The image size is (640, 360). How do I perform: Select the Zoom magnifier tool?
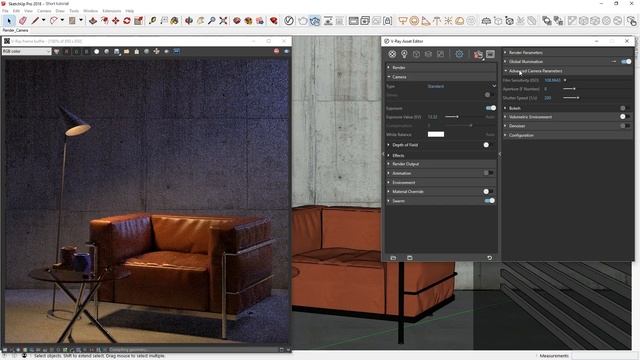point(211,20)
